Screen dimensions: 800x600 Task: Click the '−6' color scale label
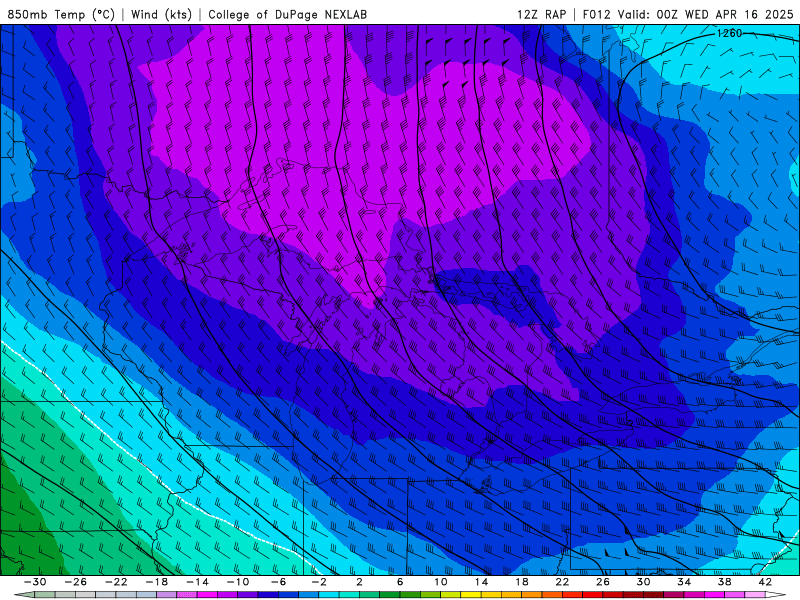(x=279, y=582)
